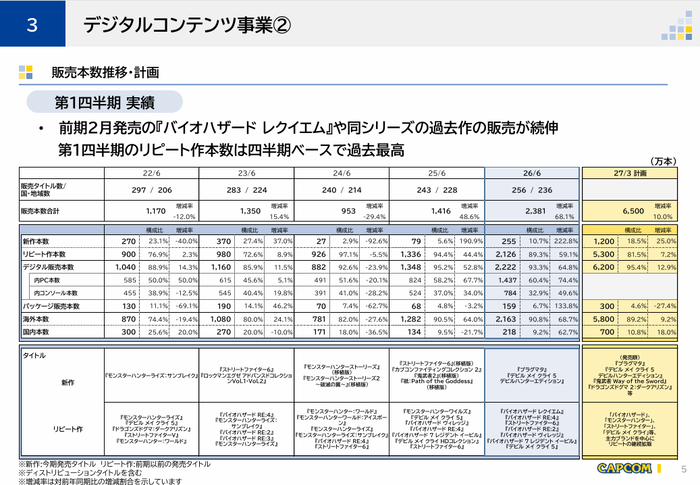Click the cell showing 243 / 228
This screenshot has width=700, height=485.
(437, 190)
